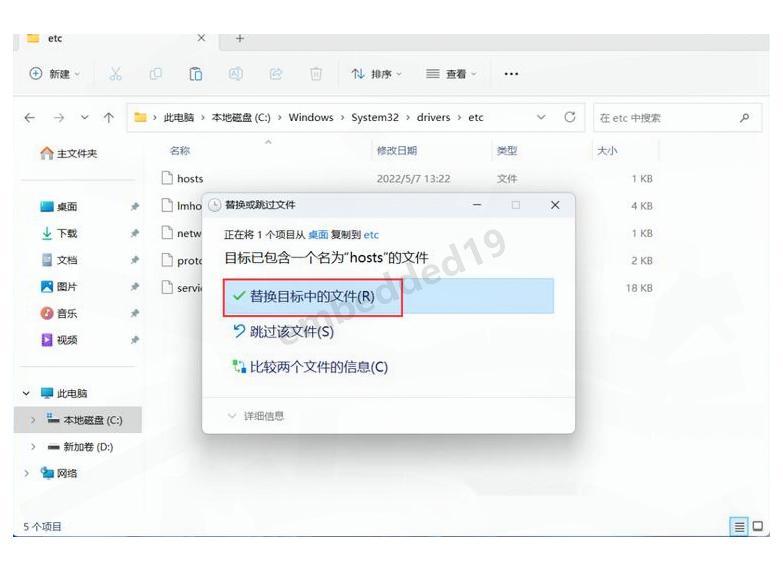Select the protocol file icon
Image resolution: width=783 pixels, height=572 pixels.
click(x=167, y=260)
